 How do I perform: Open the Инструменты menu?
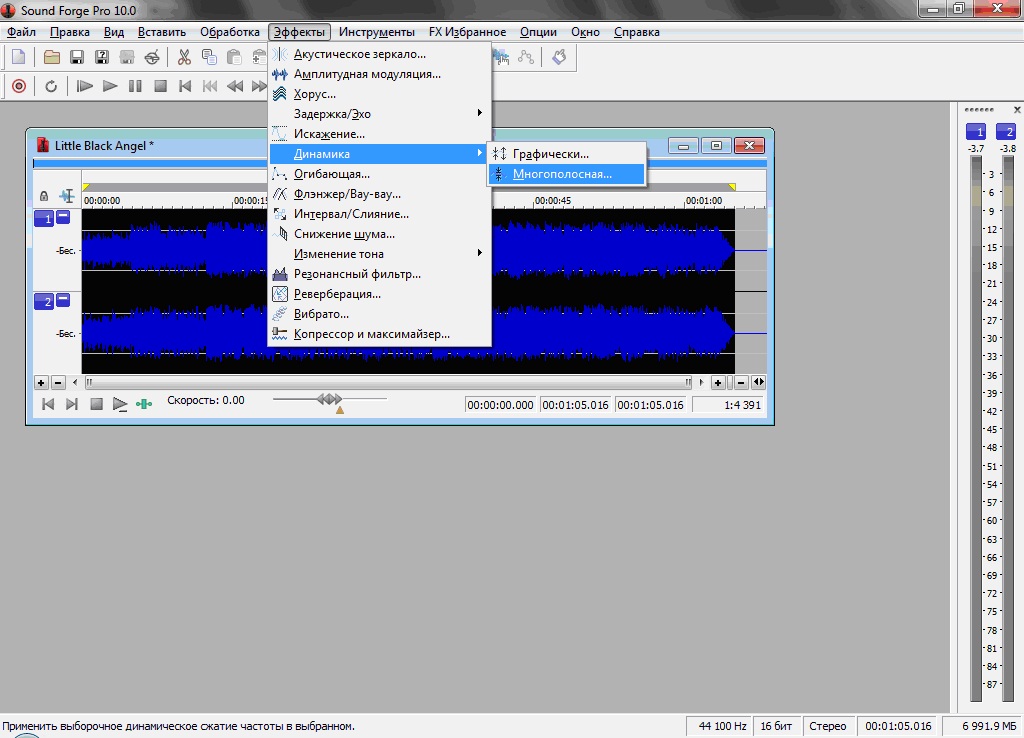376,32
